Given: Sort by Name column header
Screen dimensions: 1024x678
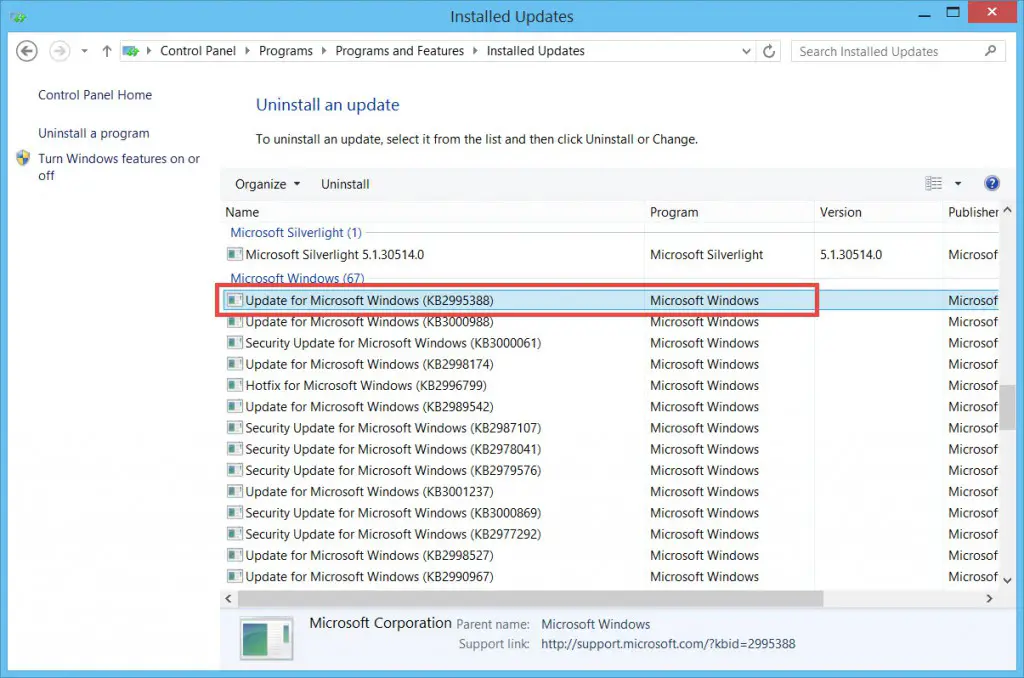Looking at the screenshot, I should click(x=434, y=212).
